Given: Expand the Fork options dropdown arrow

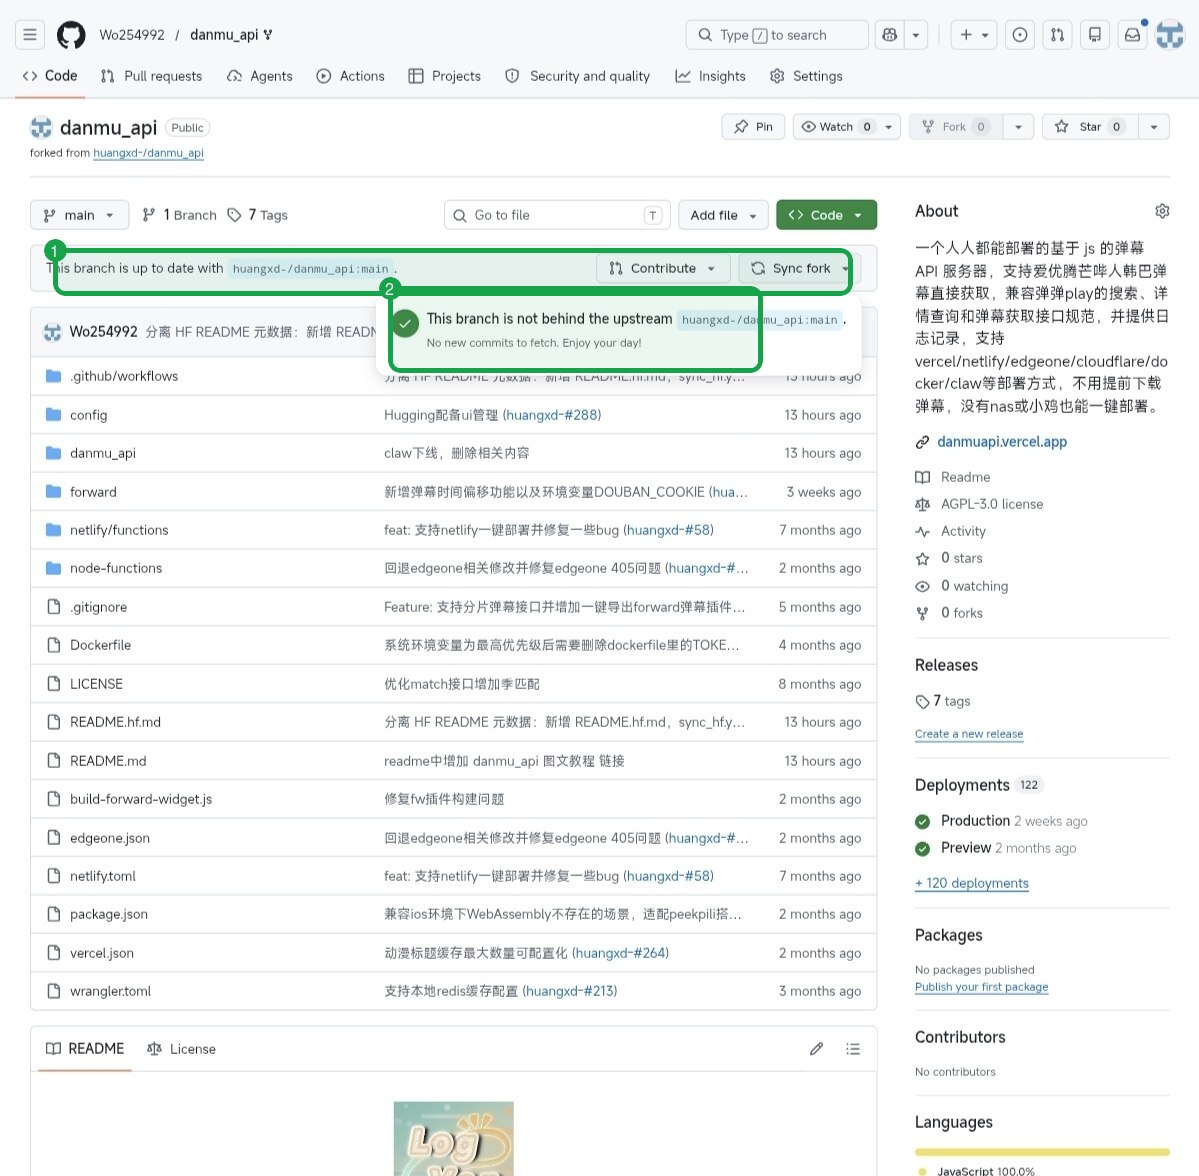Looking at the screenshot, I should [1018, 127].
